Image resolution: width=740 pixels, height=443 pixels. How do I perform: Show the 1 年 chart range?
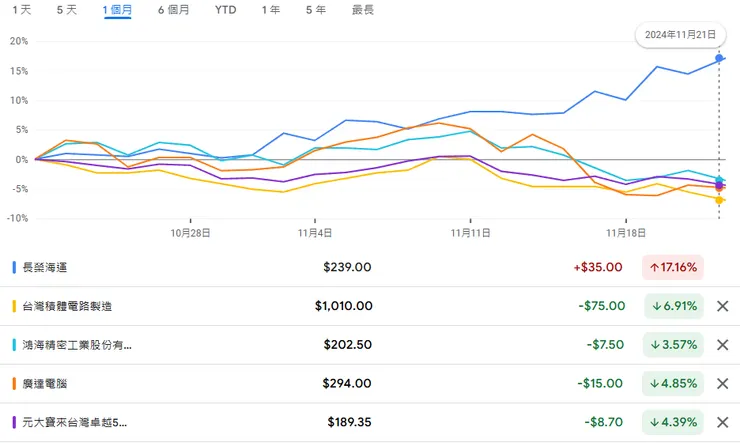point(270,9)
